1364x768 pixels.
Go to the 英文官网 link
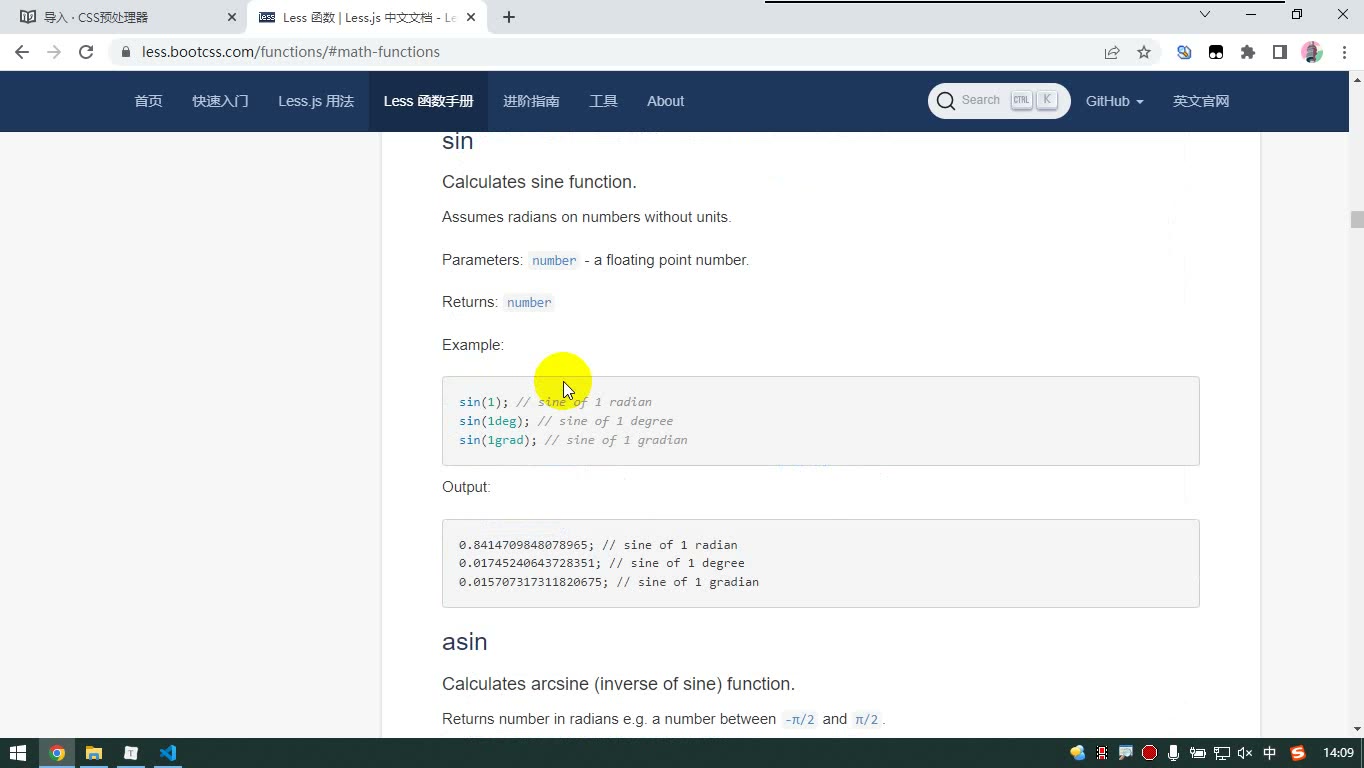(1201, 101)
